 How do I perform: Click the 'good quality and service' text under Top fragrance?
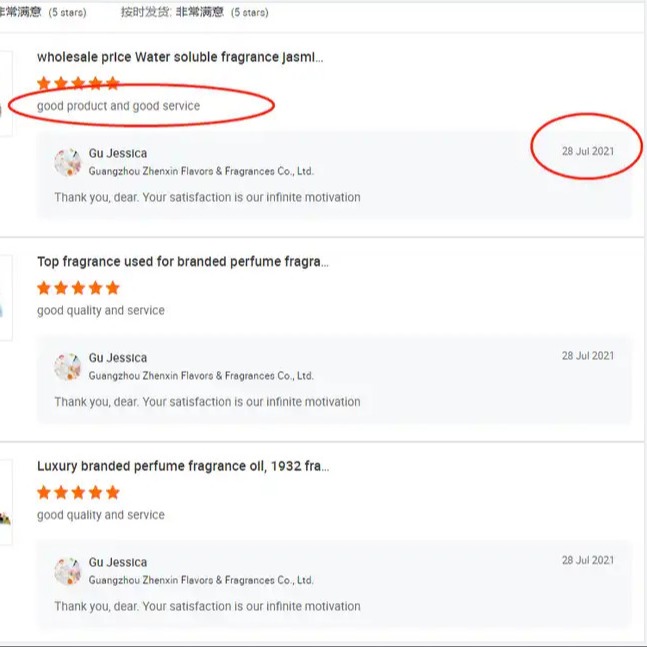tap(100, 311)
